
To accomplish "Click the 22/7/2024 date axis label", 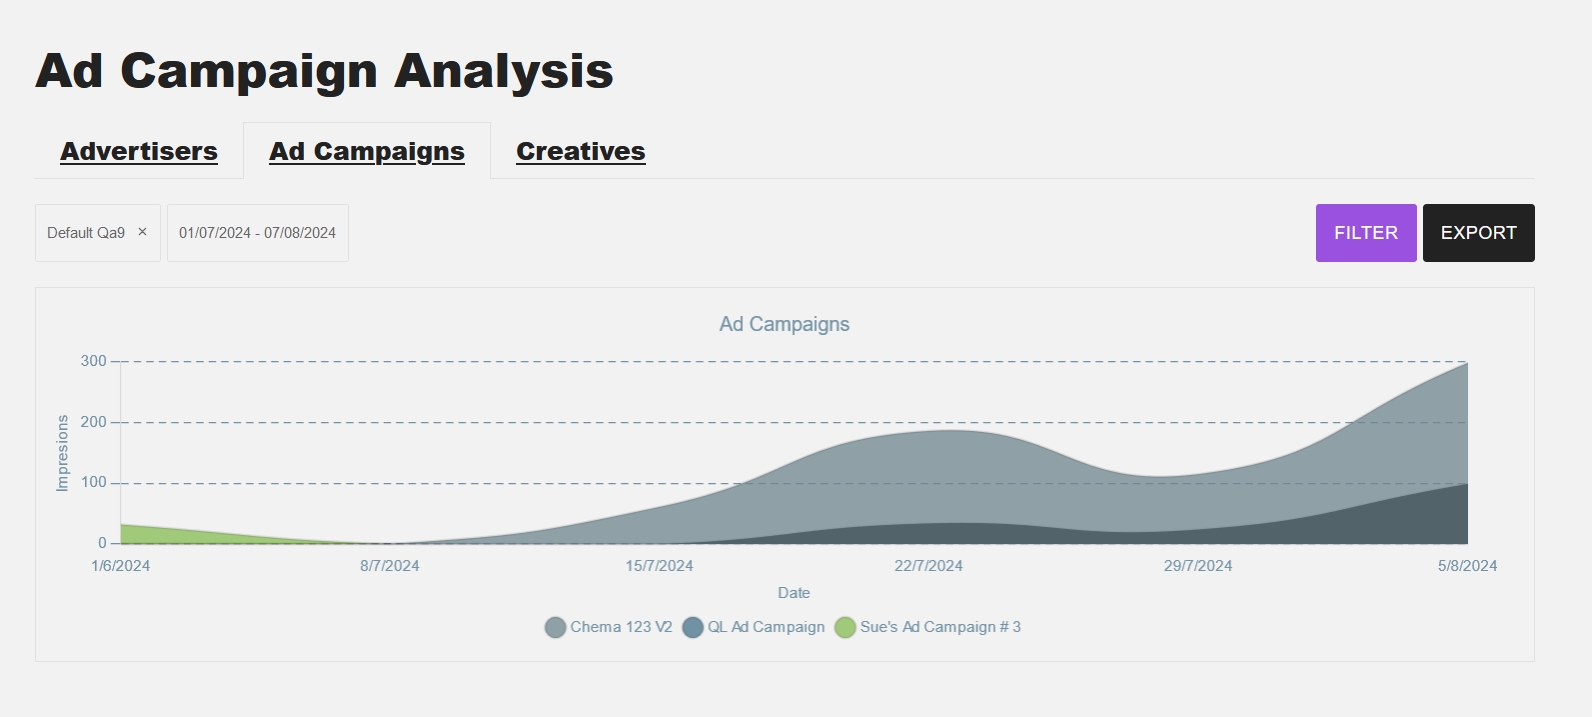I will click(928, 566).
